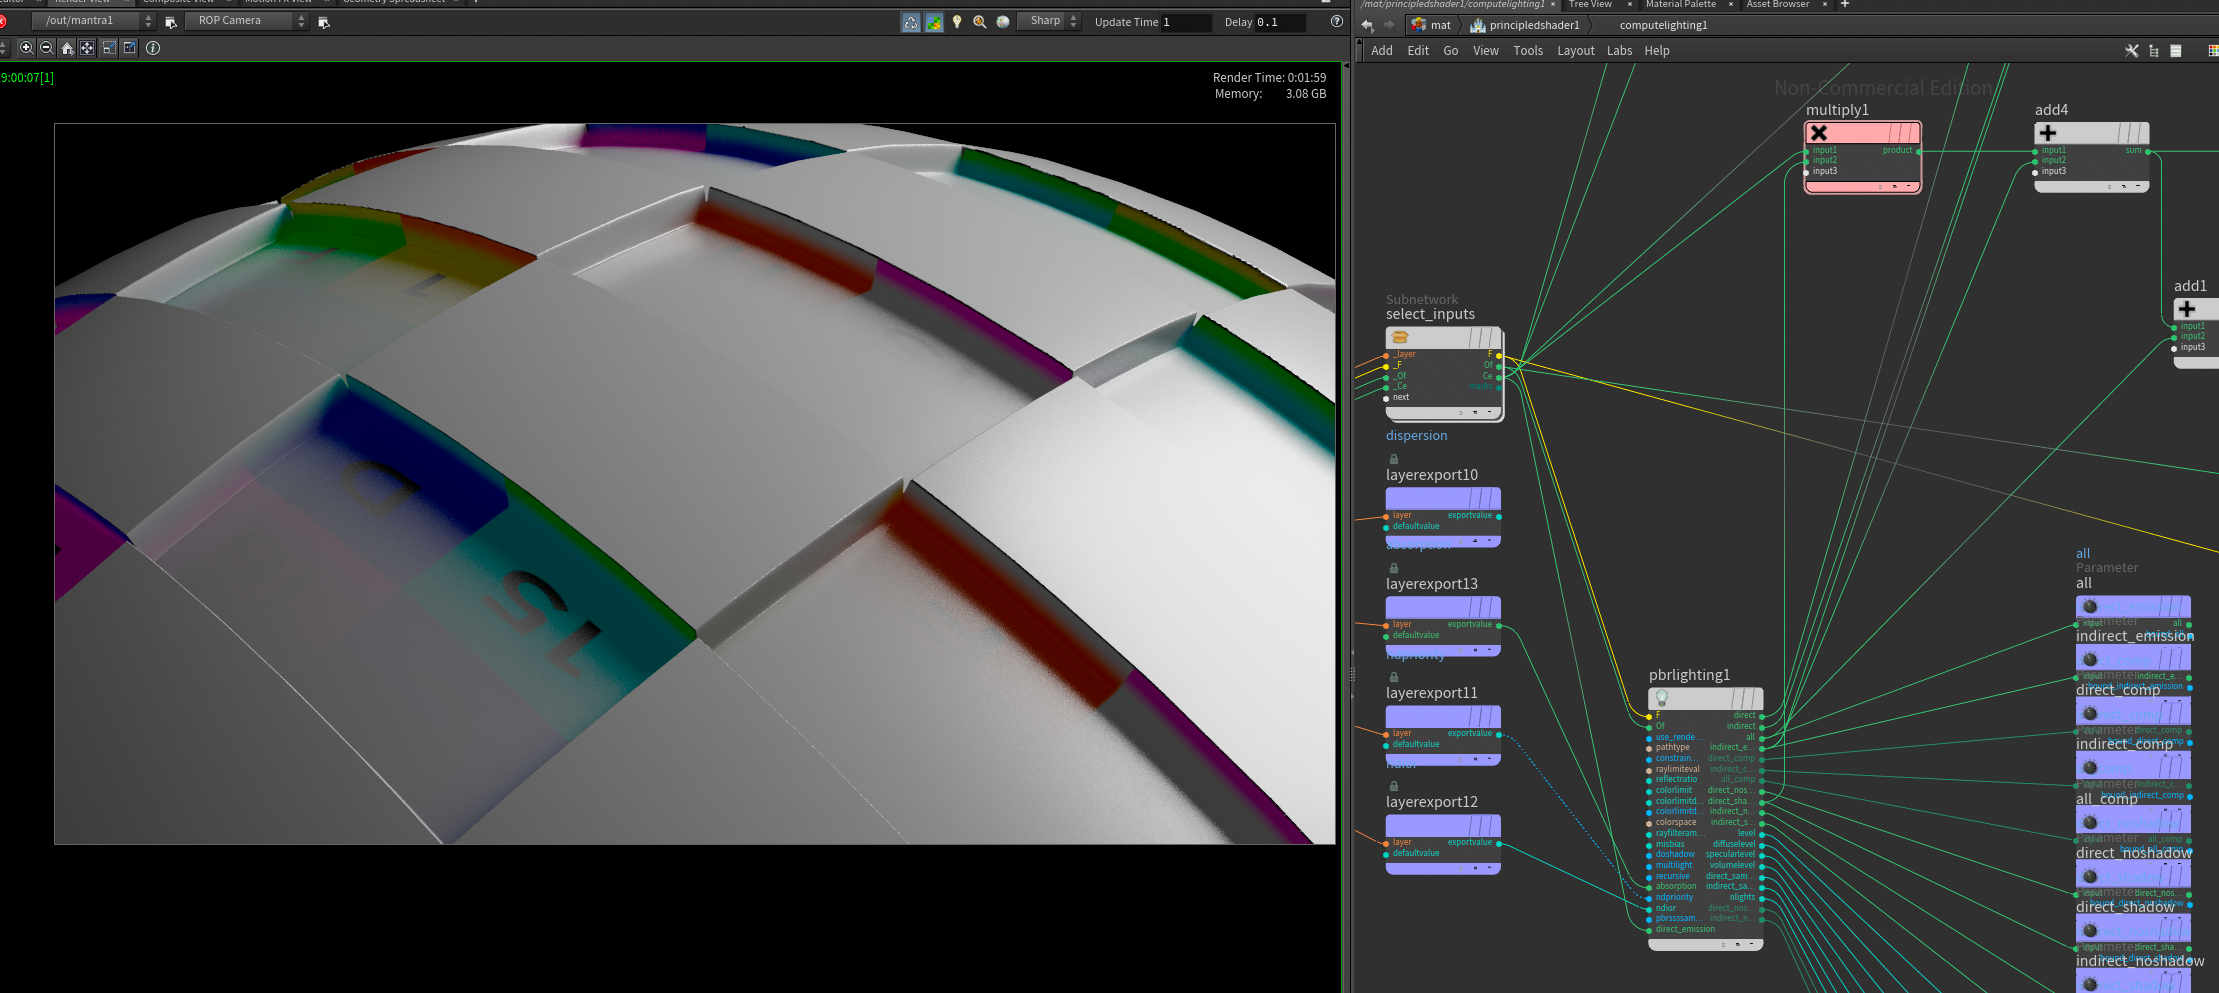This screenshot has height=993, width=2219.
Task: Open new pane tab with plus icon
Action: [1845, 4]
